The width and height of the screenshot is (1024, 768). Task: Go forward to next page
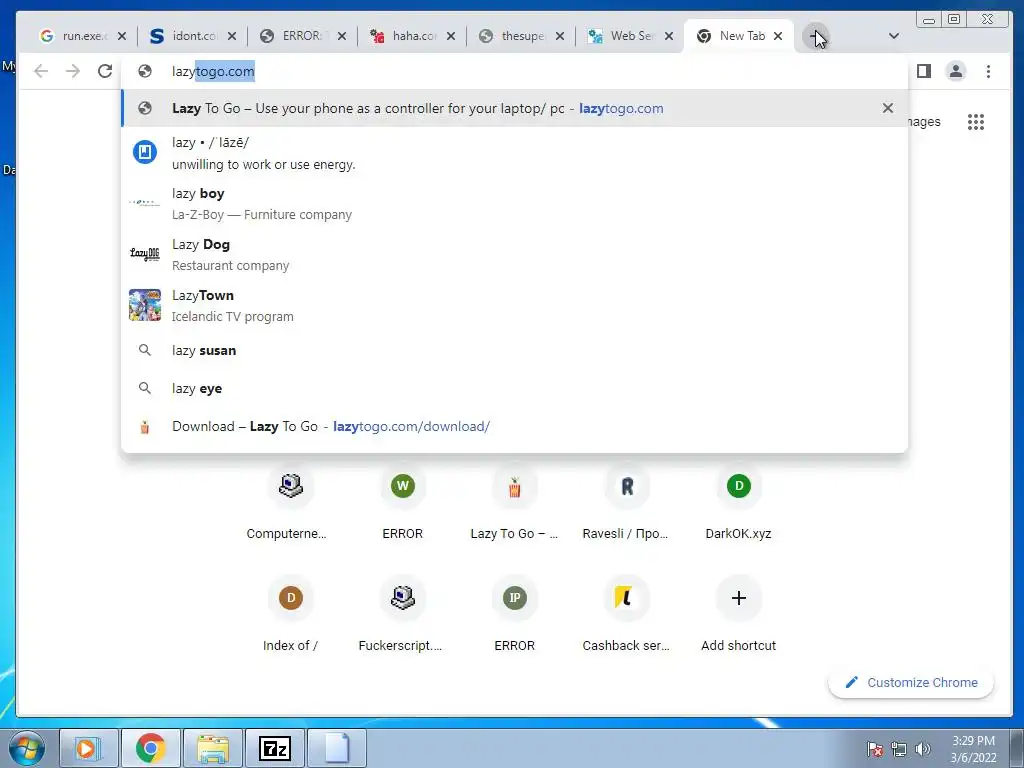(73, 71)
